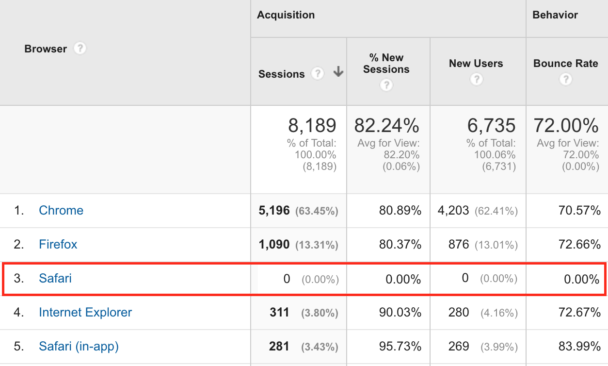Screen dimensions: 608x366
Task: Click the help icon under % New Sessions
Action: [x=386, y=85]
